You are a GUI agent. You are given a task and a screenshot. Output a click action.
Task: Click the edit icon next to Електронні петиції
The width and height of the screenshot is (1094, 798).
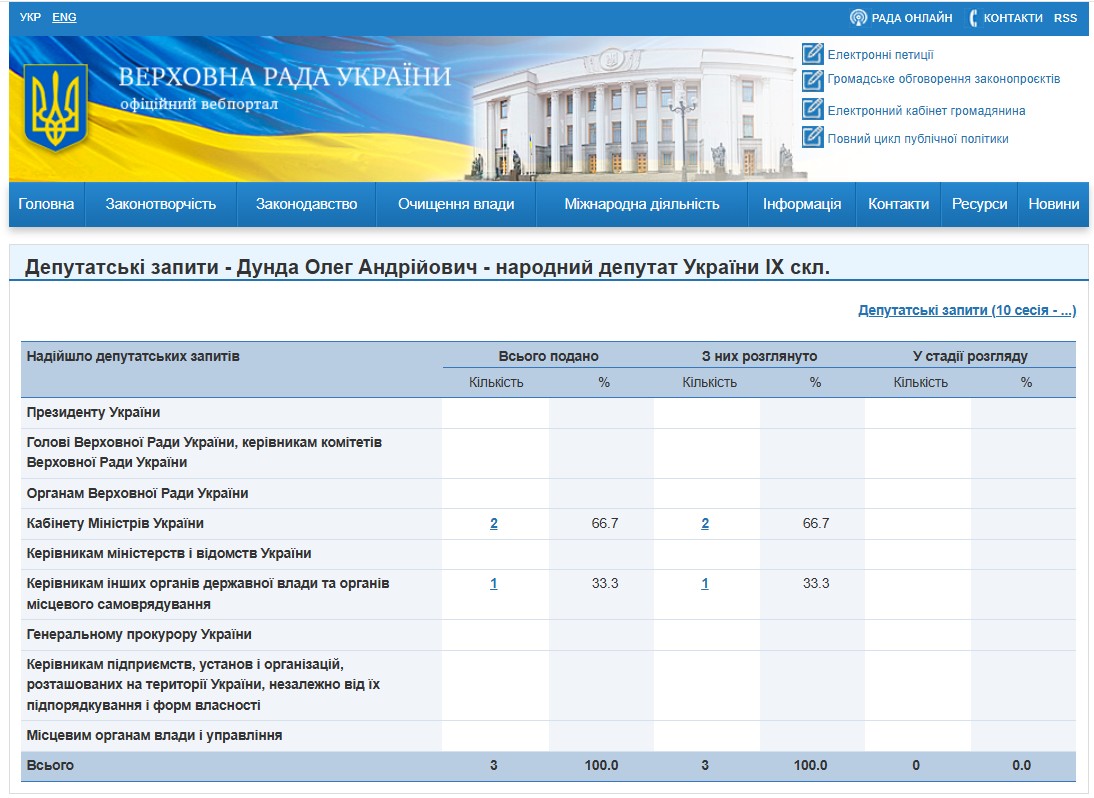tap(812, 54)
